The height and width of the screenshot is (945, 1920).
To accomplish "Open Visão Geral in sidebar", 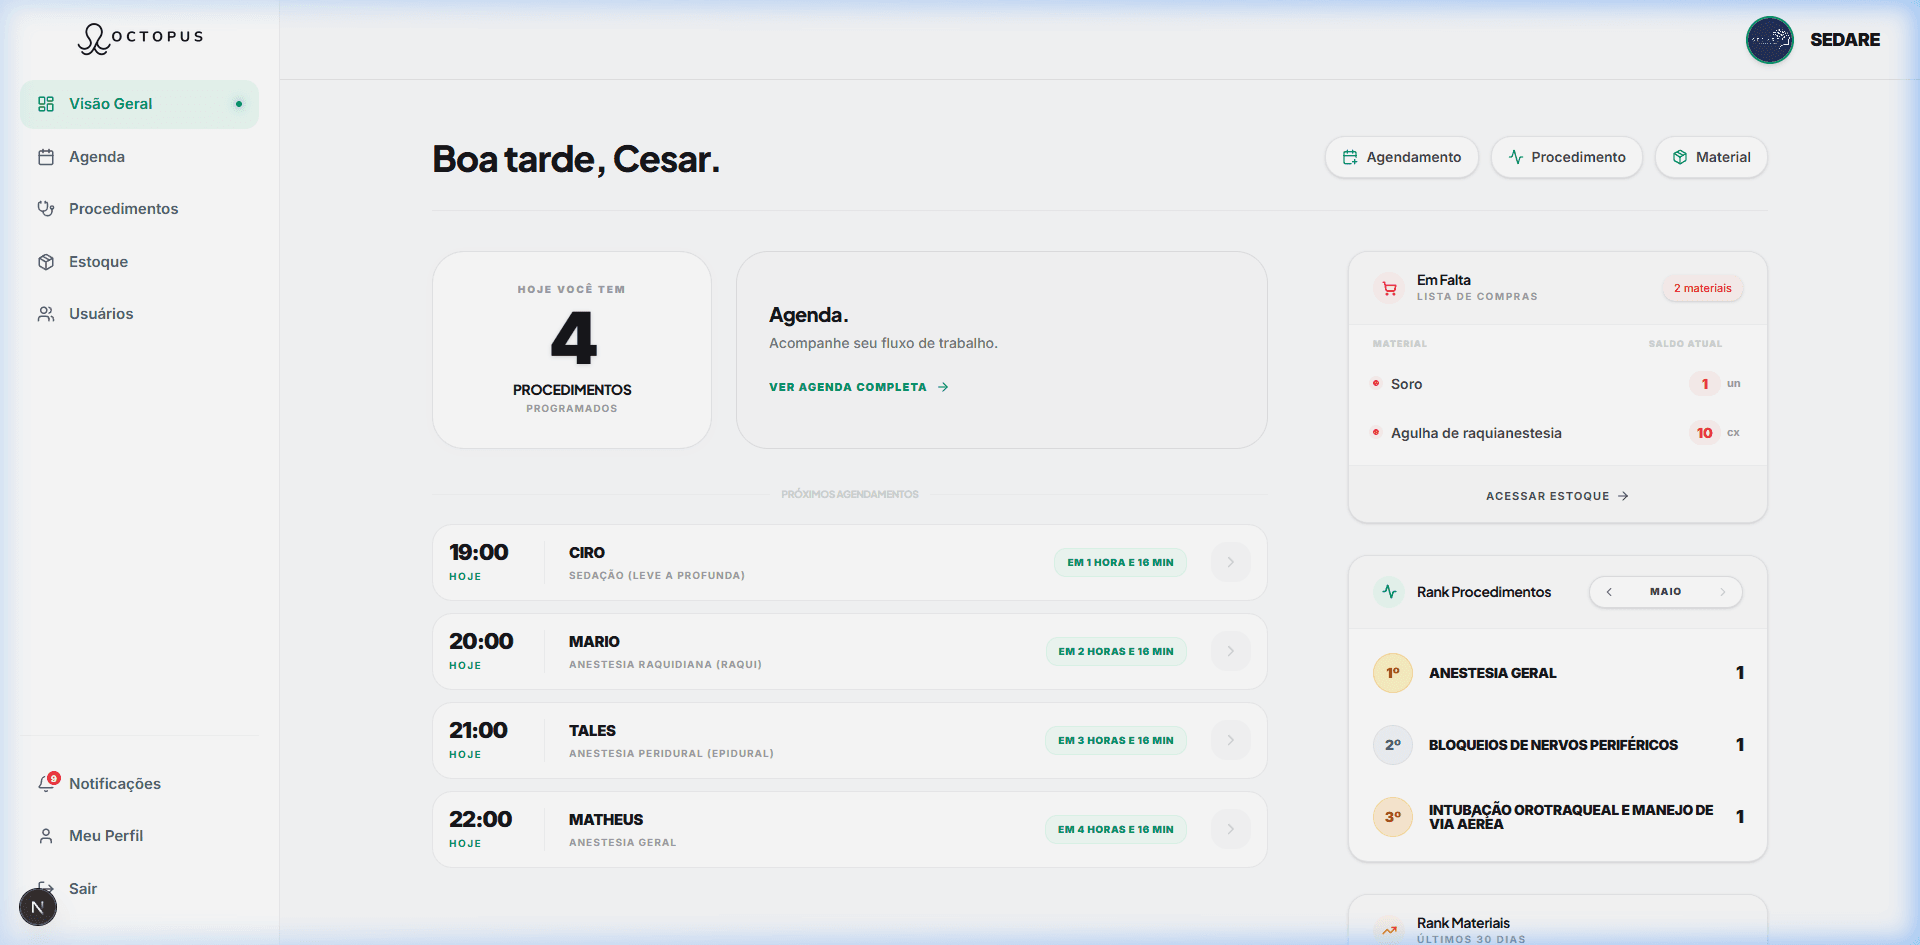I will 139,104.
